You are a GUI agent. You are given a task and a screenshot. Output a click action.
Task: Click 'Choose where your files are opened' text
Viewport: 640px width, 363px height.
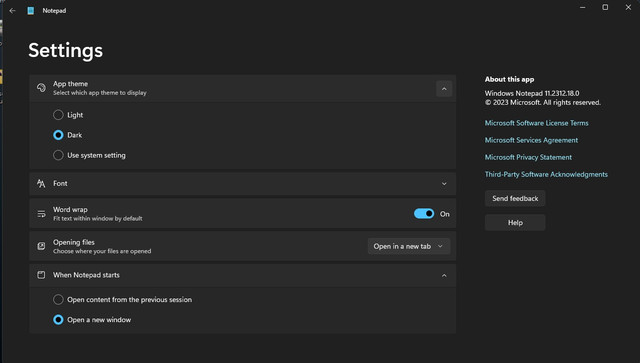(x=102, y=251)
